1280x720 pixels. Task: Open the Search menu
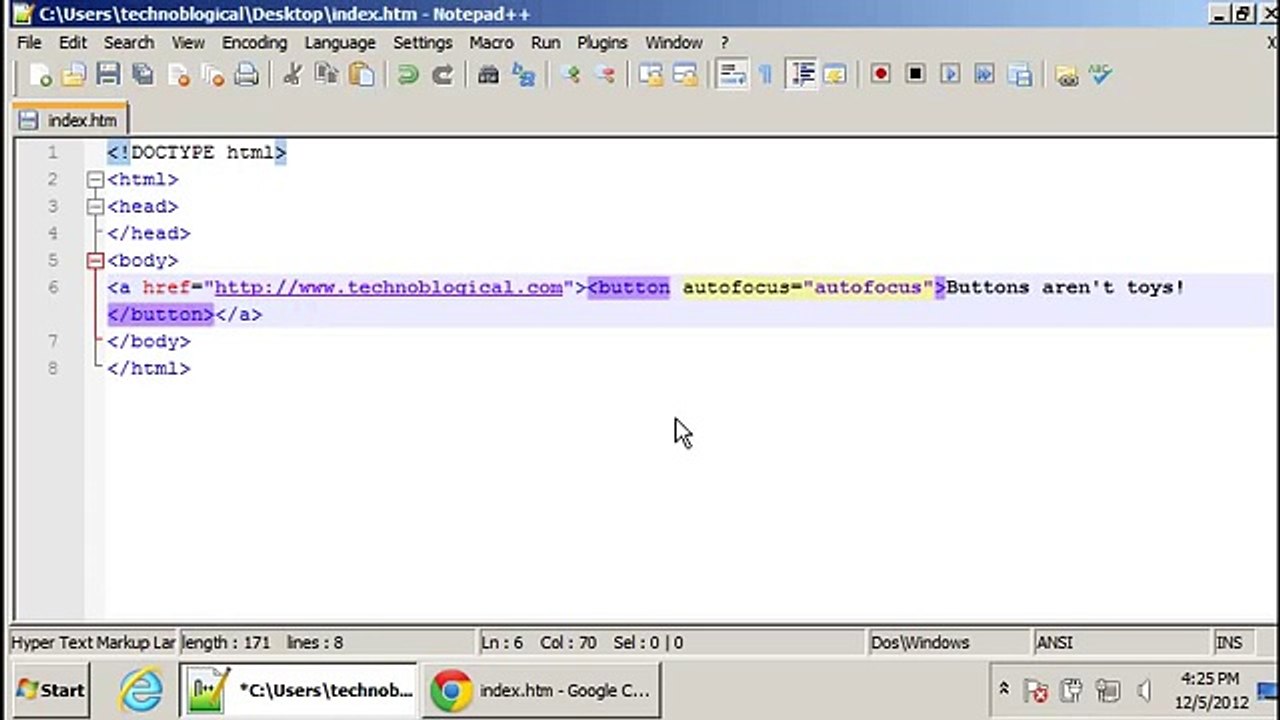pos(129,43)
